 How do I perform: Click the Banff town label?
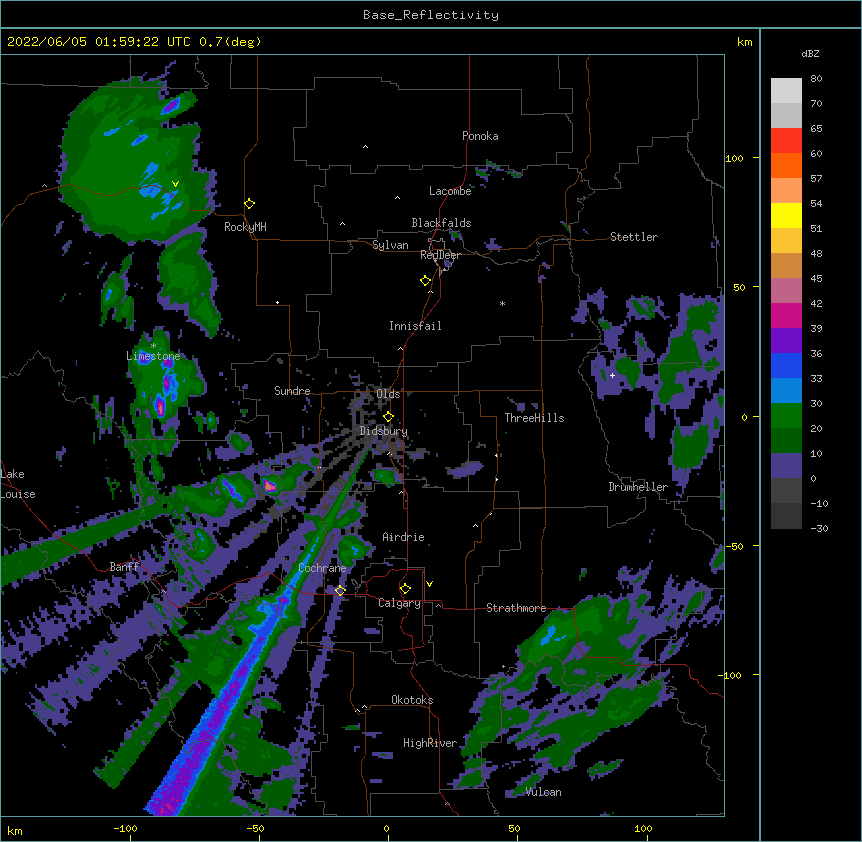(124, 567)
